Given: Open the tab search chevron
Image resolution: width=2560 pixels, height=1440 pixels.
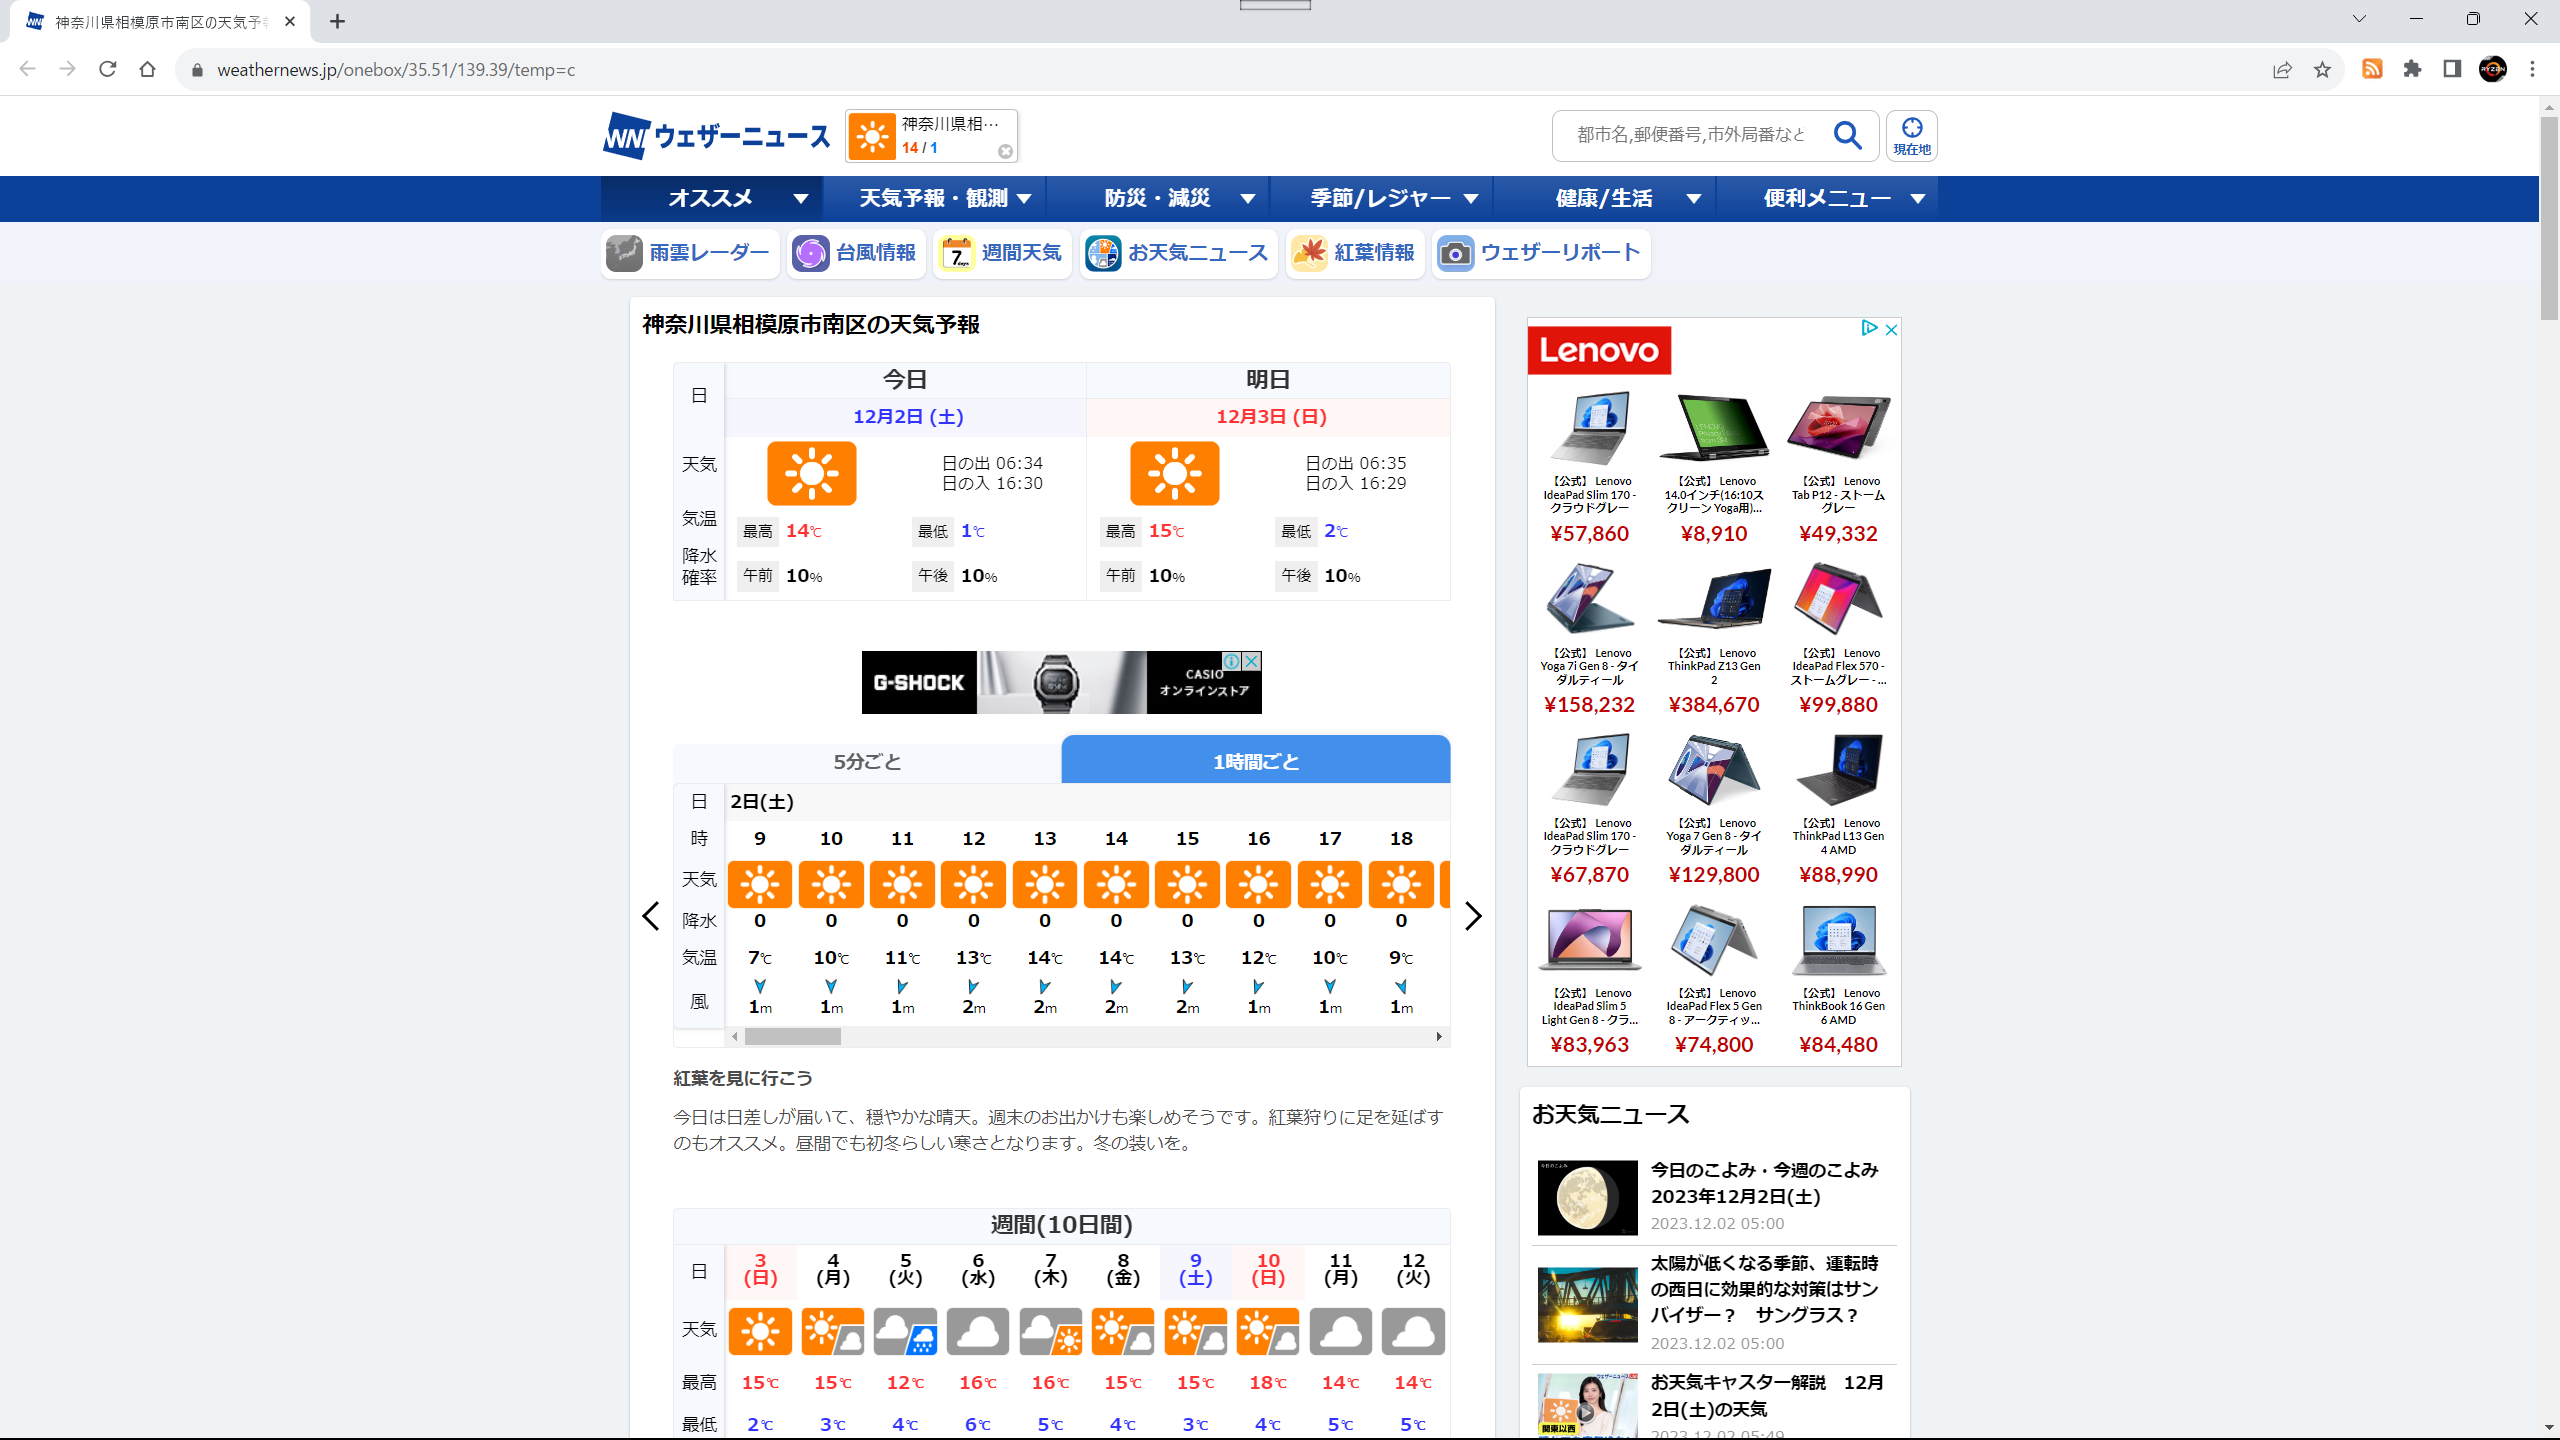Looking at the screenshot, I should click(2359, 19).
